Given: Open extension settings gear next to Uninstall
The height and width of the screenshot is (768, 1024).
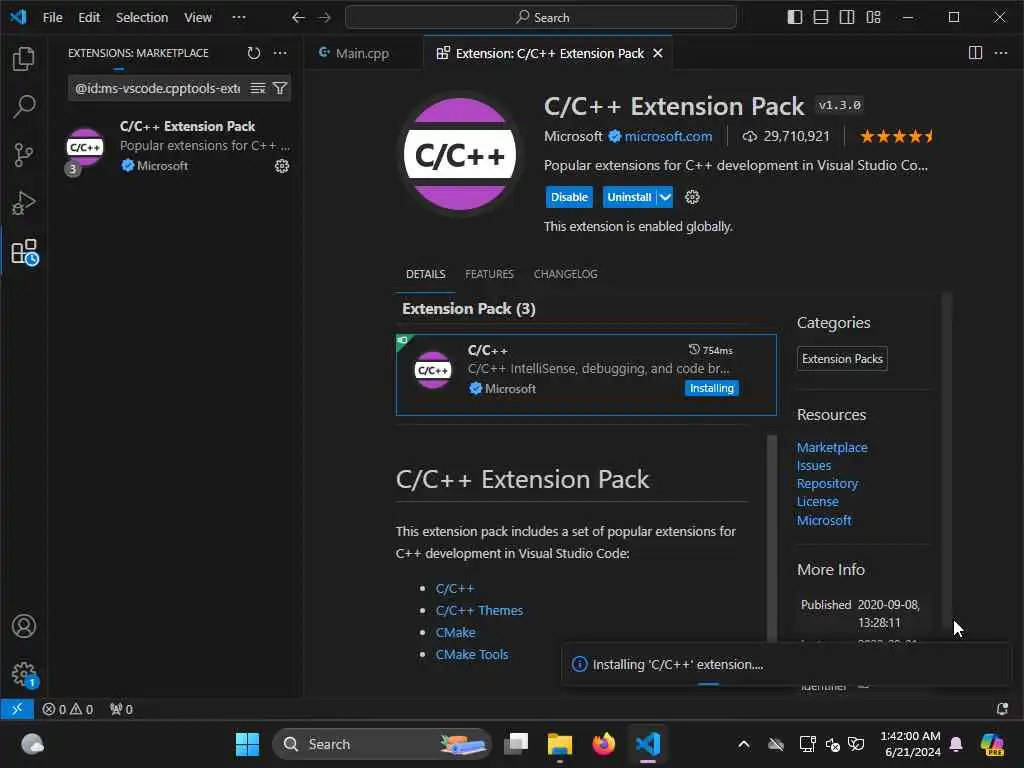Looking at the screenshot, I should 692,197.
